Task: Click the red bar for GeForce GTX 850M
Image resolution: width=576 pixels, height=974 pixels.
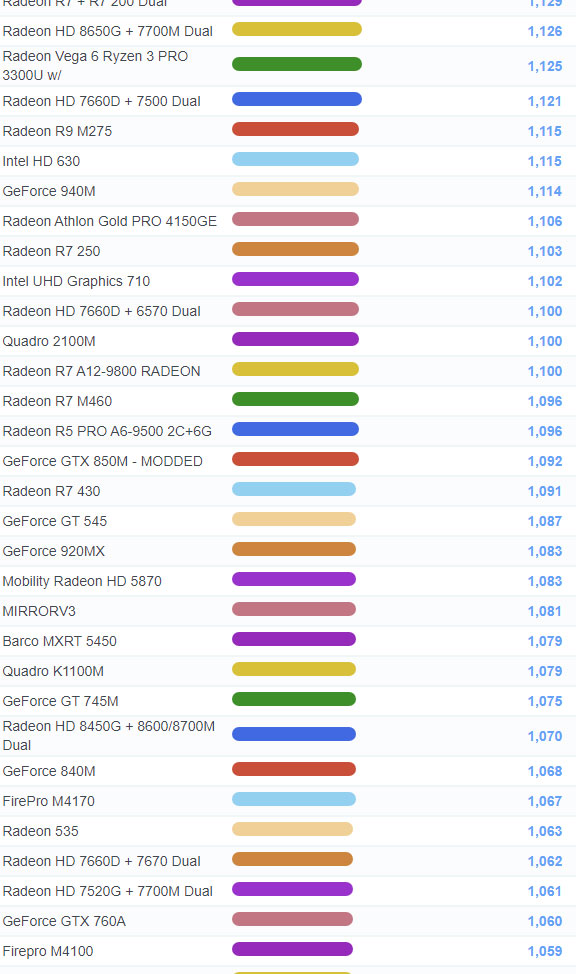Action: click(x=296, y=460)
